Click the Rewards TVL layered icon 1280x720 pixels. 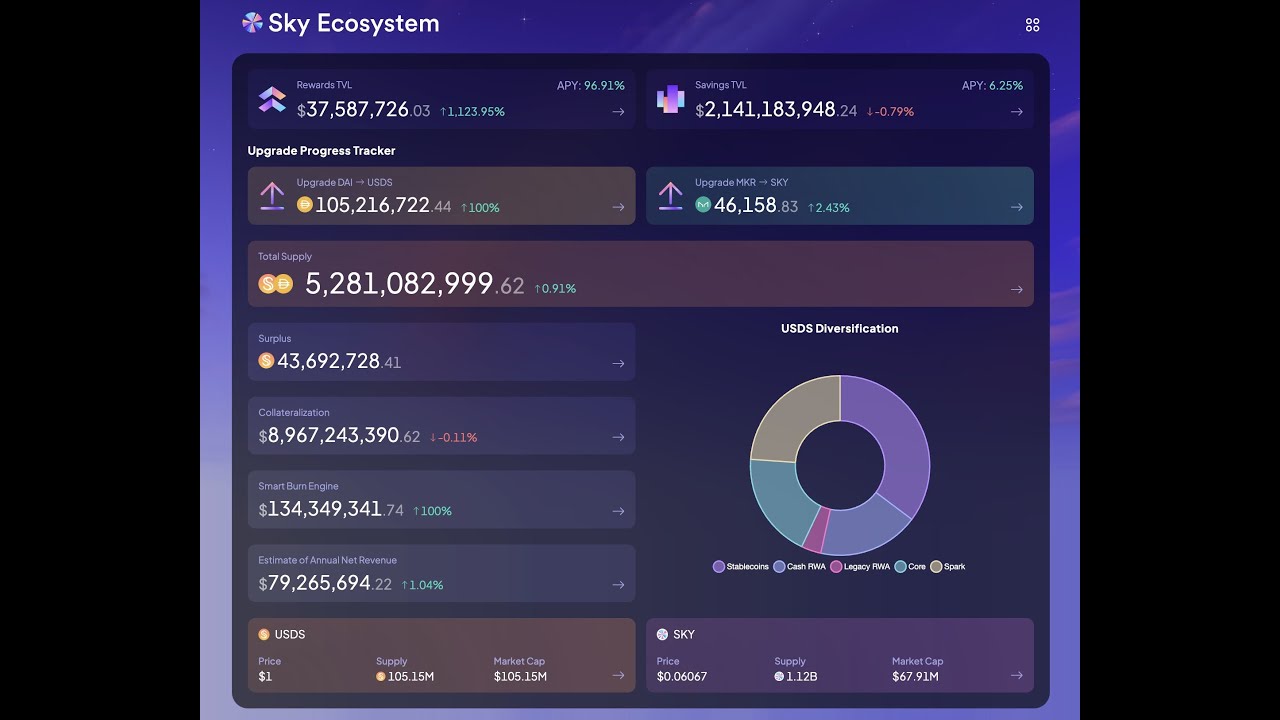point(272,99)
